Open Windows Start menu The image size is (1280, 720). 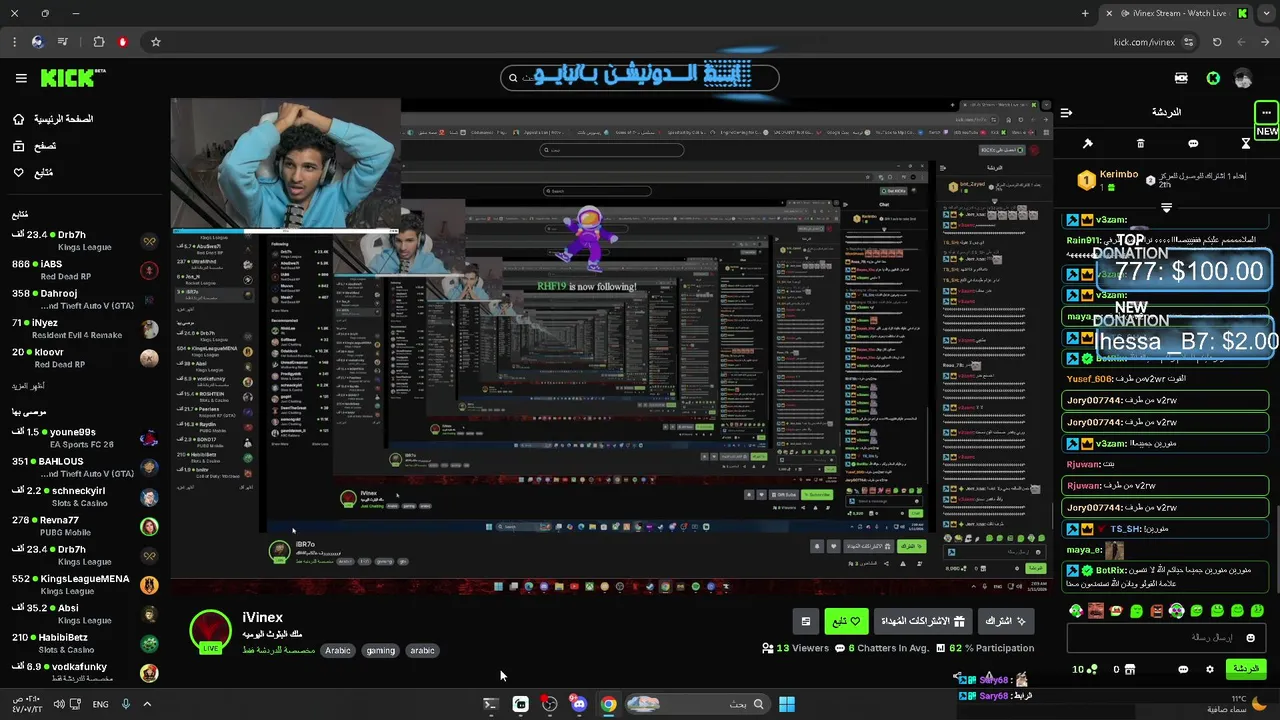(787, 704)
